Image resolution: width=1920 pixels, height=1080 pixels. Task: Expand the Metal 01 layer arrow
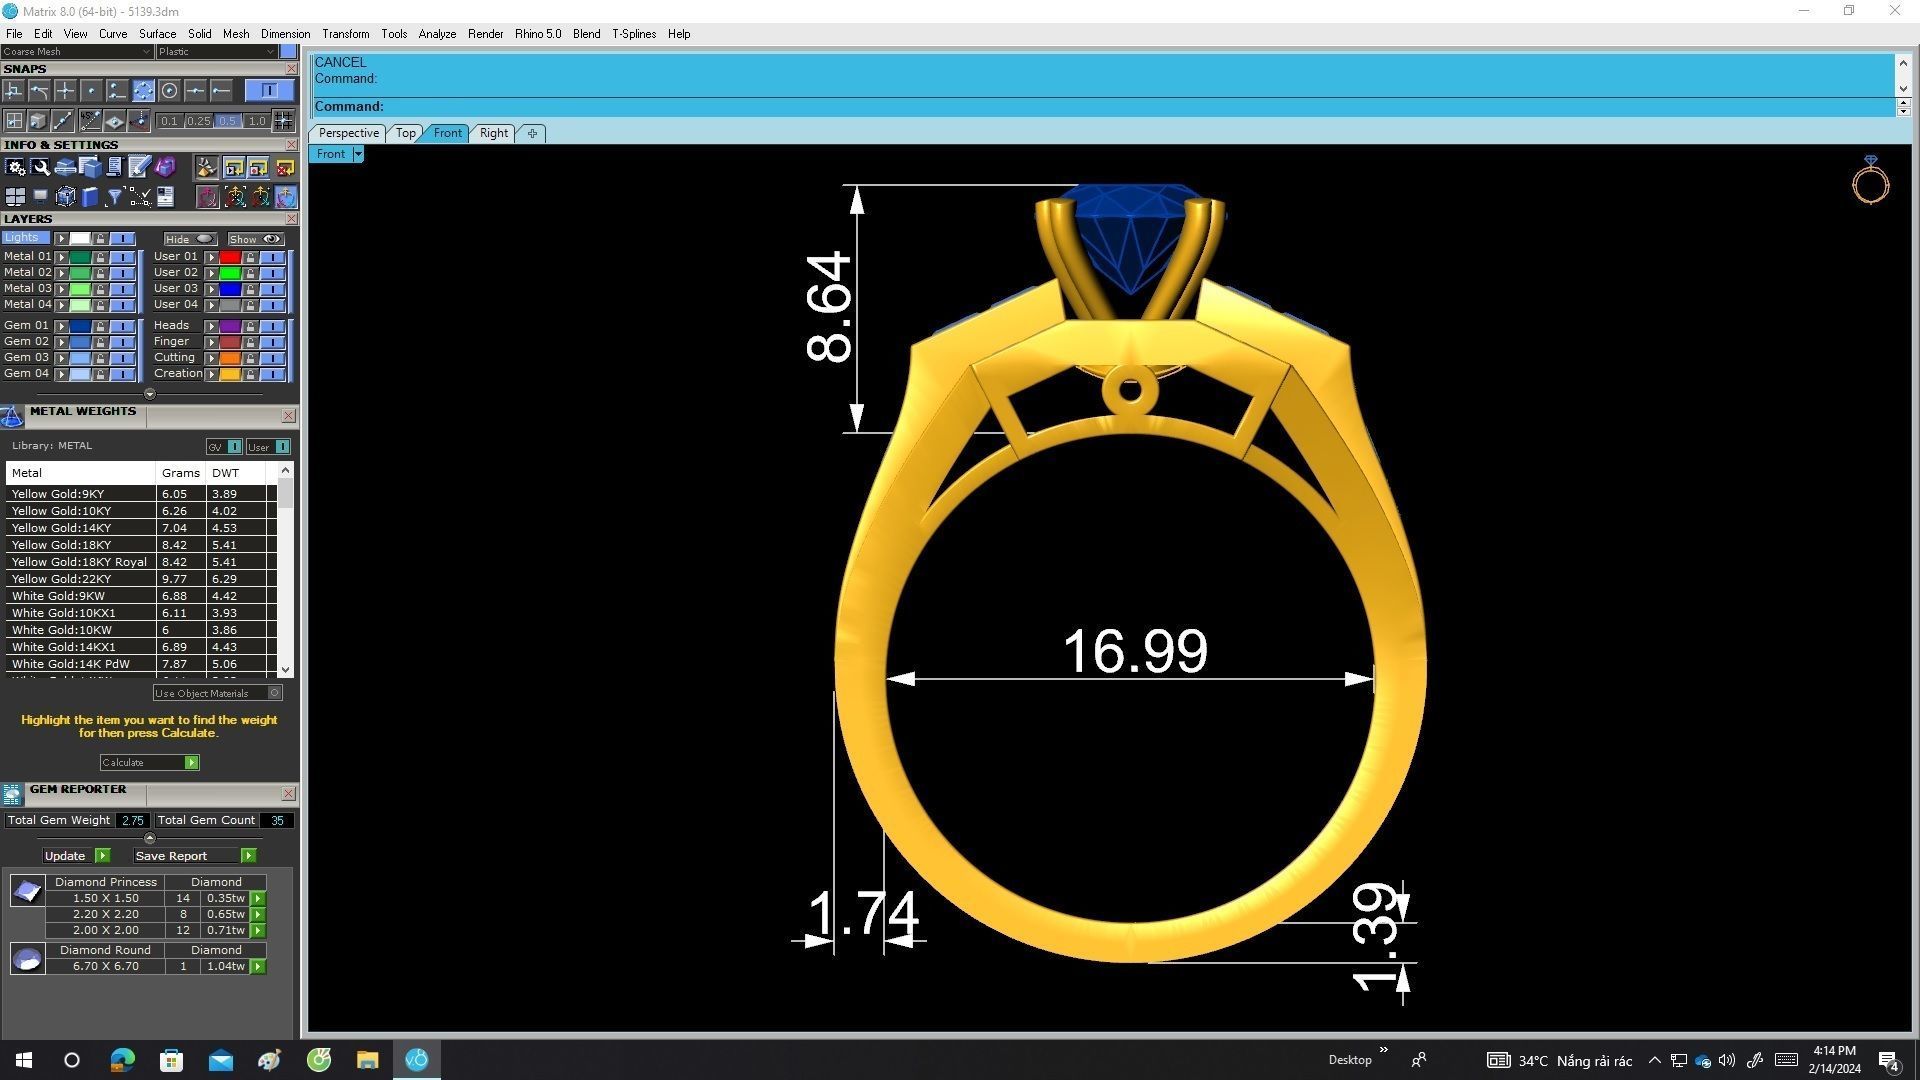[x=62, y=257]
